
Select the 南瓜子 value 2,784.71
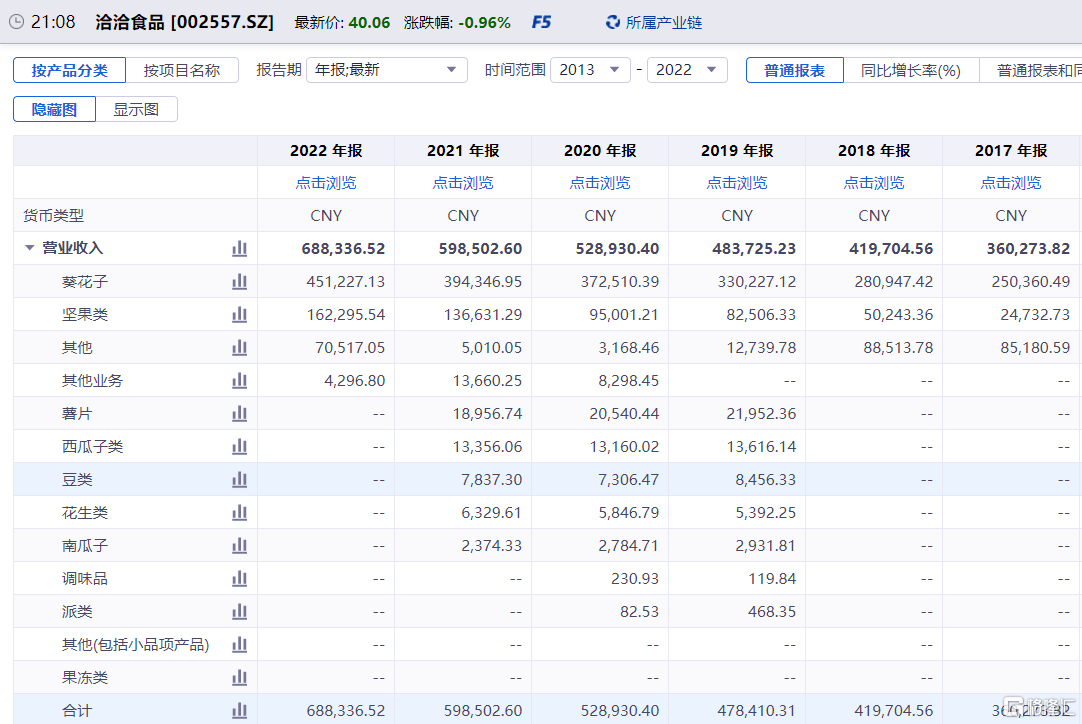[x=629, y=545]
